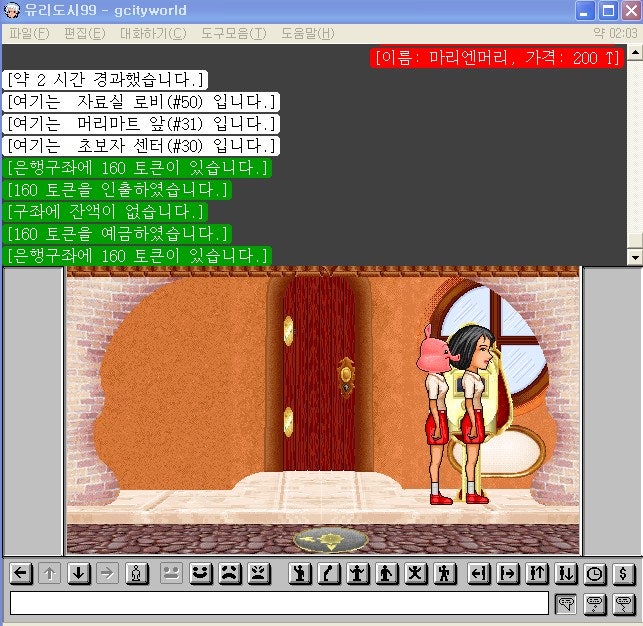Open the 파일(F) menu

tap(29, 33)
